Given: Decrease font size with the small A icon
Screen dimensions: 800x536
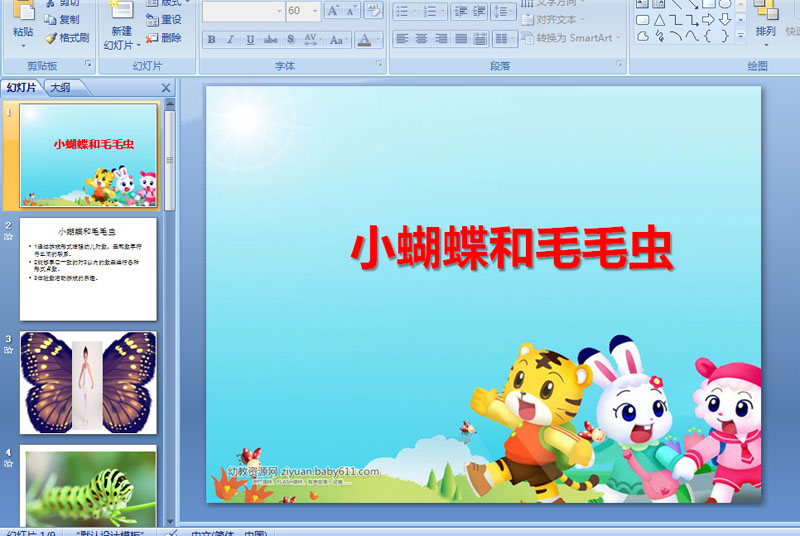Looking at the screenshot, I should [x=351, y=11].
